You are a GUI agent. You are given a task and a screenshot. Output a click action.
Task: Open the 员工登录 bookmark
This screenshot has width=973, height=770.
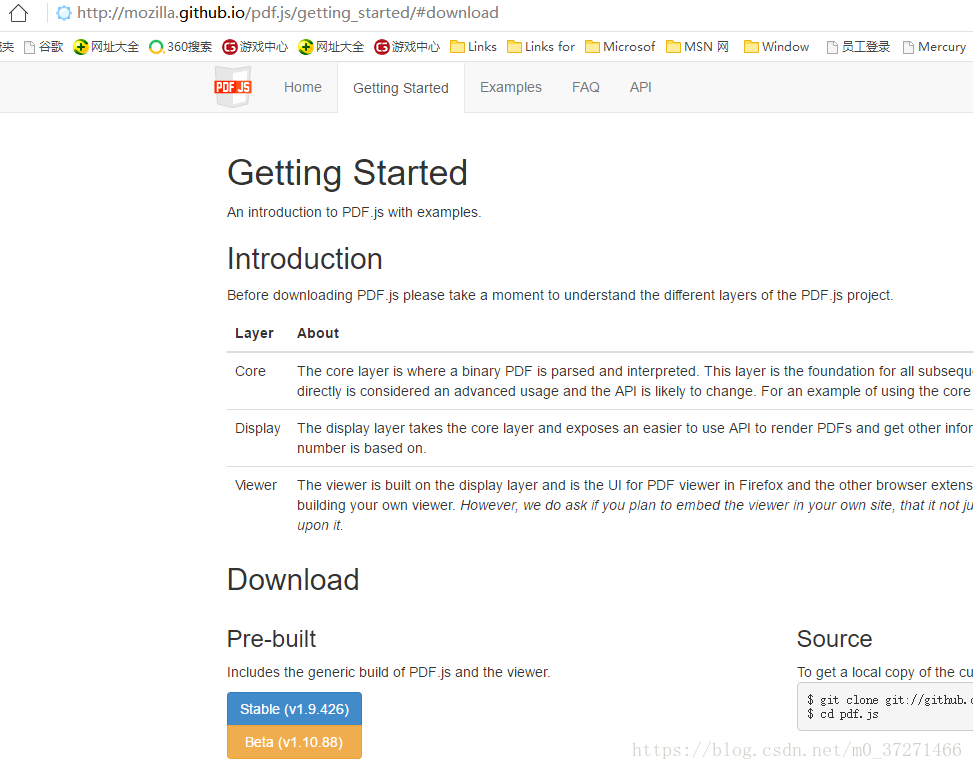[858, 47]
